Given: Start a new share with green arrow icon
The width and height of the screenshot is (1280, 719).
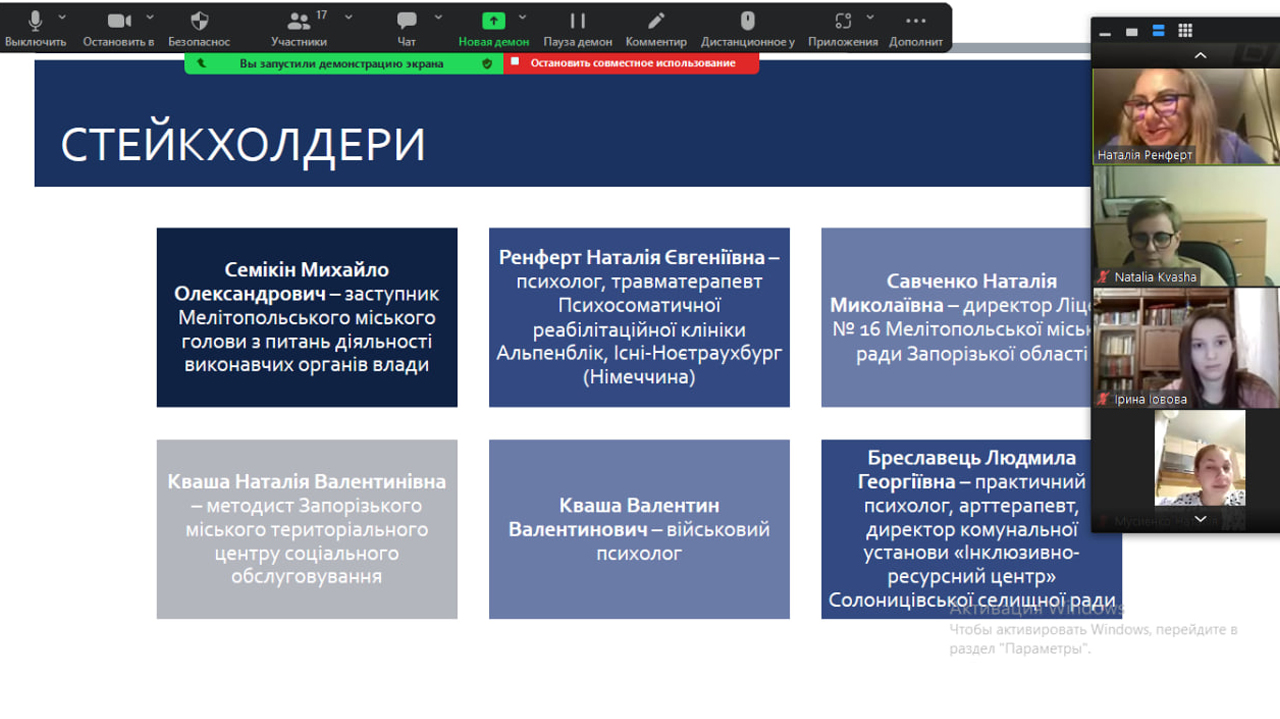Looking at the screenshot, I should tap(493, 22).
